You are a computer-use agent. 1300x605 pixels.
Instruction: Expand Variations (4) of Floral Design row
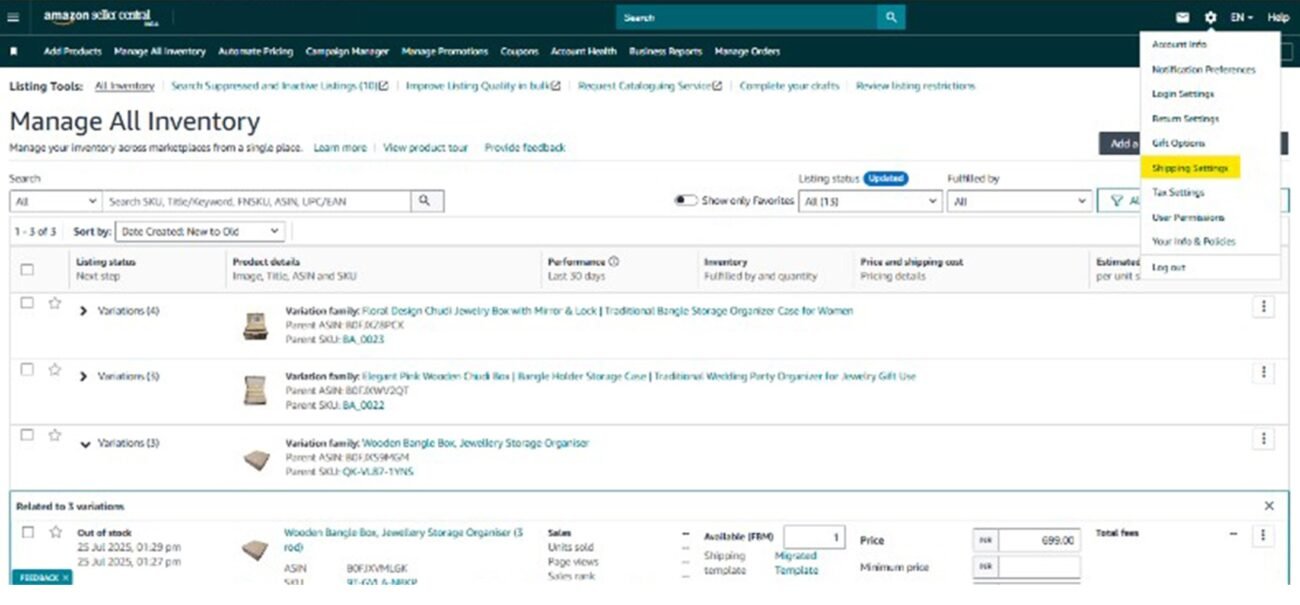[x=84, y=311]
